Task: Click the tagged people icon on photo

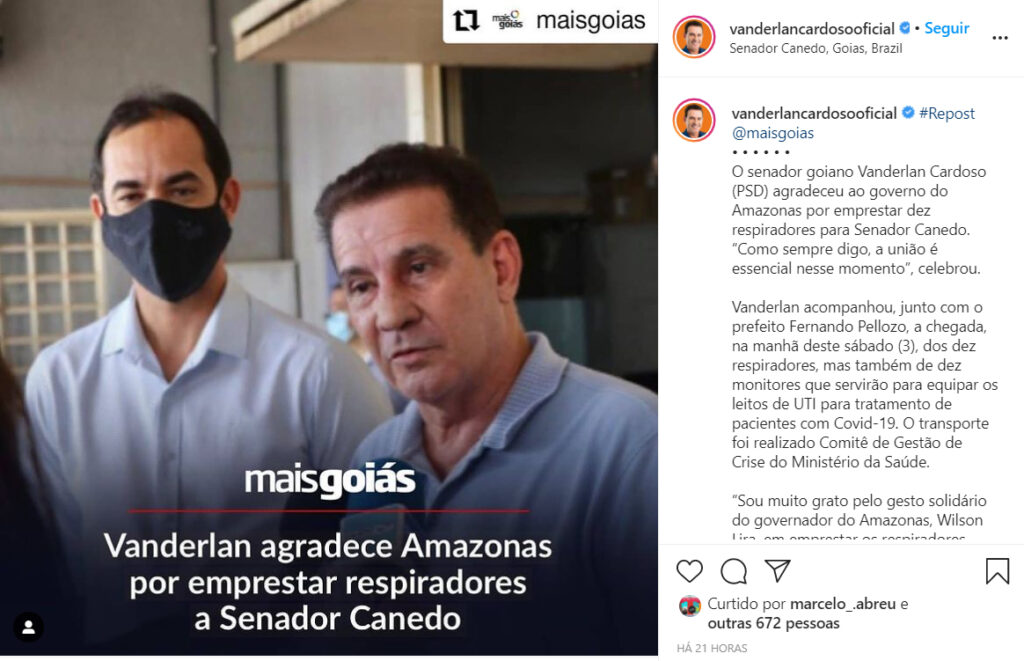Action: tap(28, 627)
